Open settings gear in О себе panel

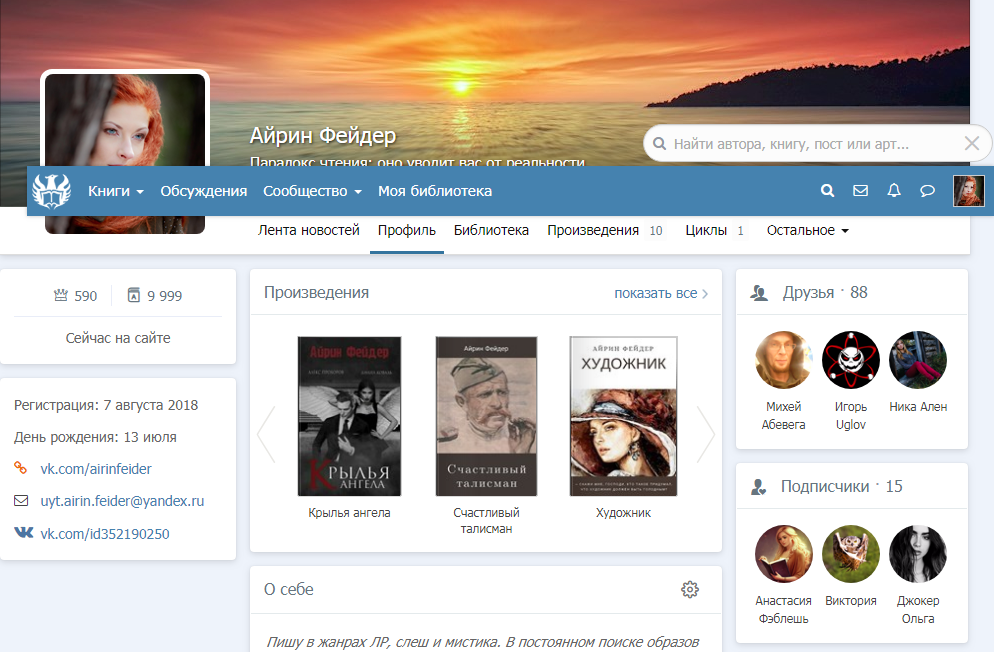pos(689,589)
